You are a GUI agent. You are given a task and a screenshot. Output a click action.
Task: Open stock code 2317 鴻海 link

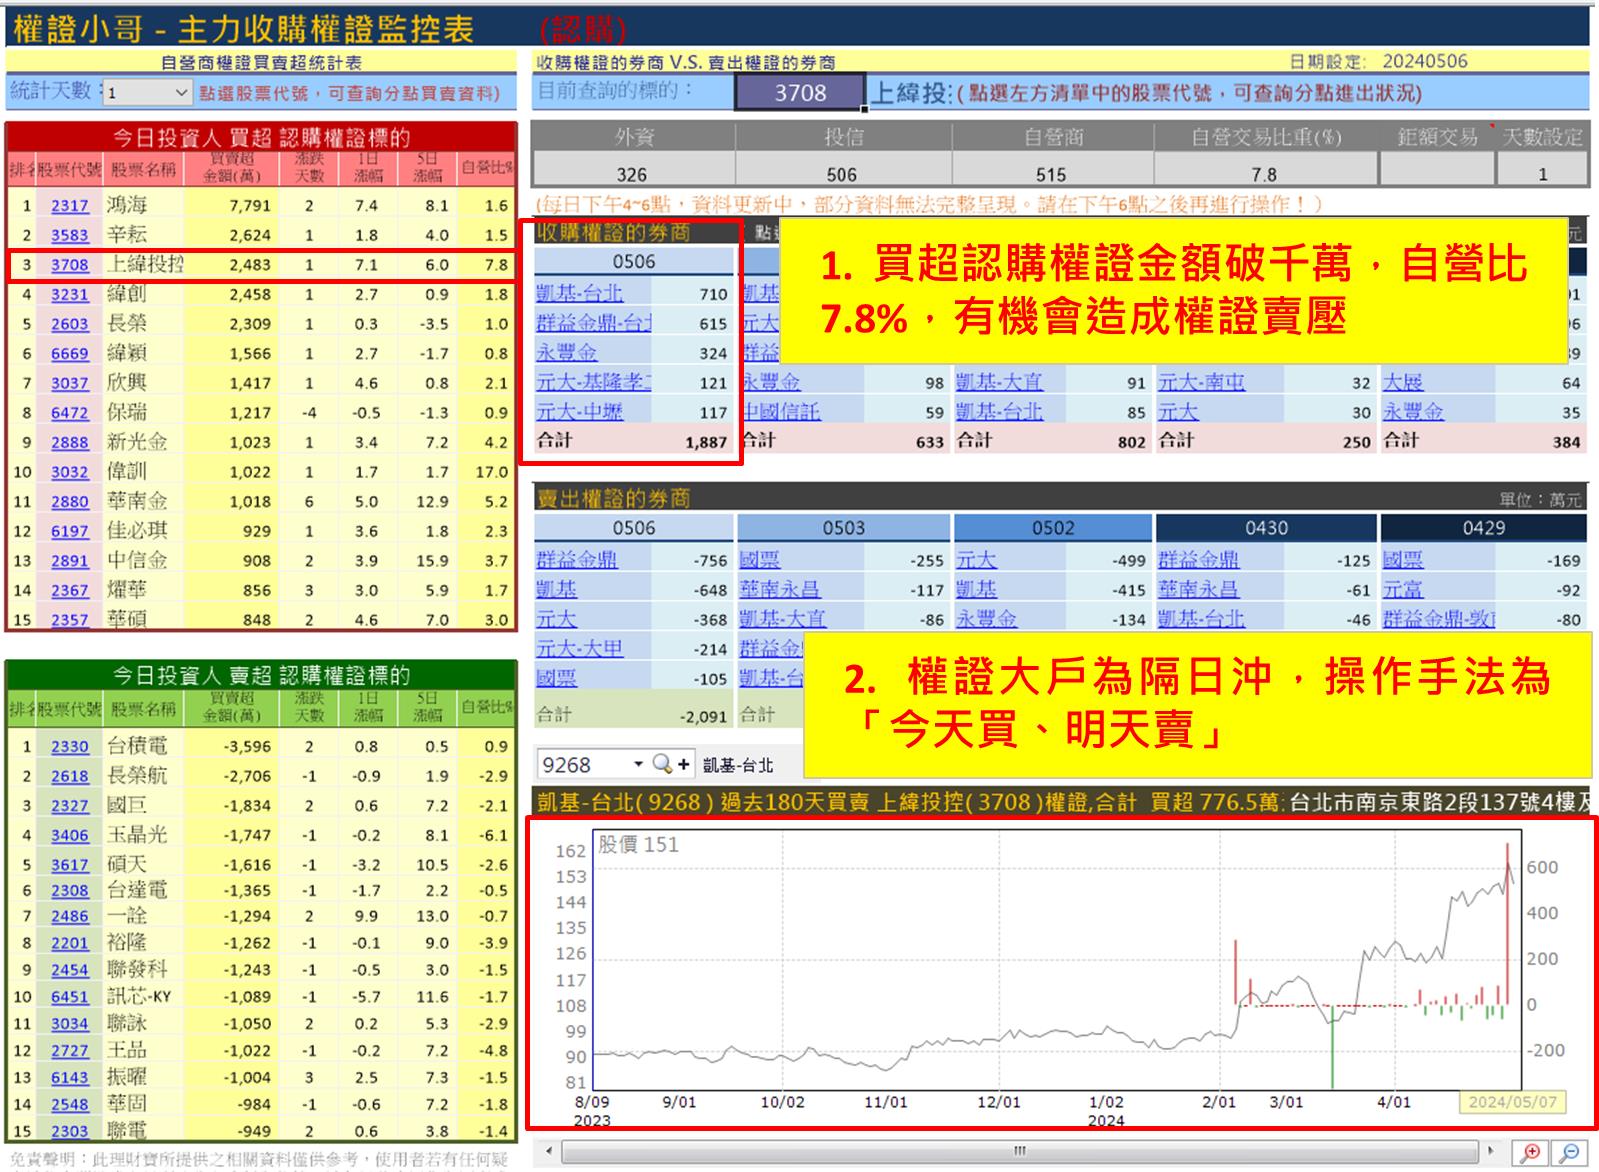[70, 205]
